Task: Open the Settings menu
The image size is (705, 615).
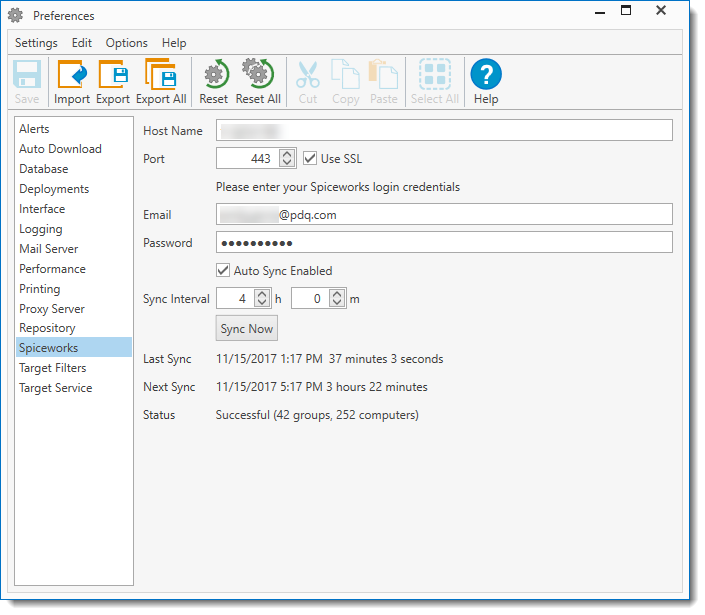Action: [x=36, y=43]
